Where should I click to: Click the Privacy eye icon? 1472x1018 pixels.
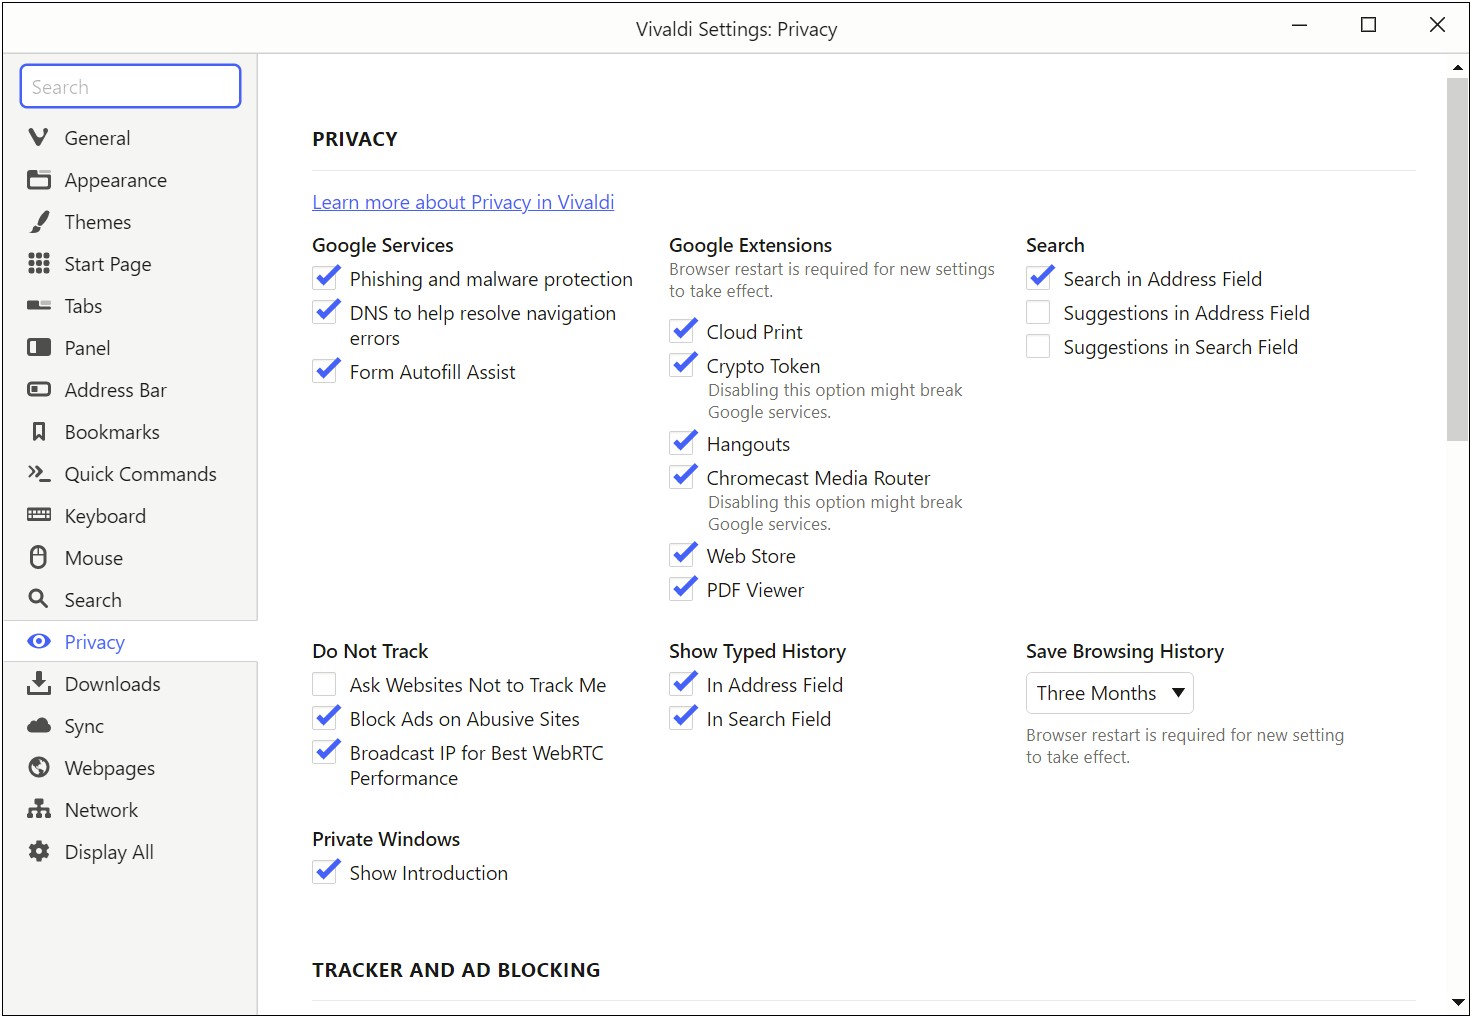click(x=38, y=641)
